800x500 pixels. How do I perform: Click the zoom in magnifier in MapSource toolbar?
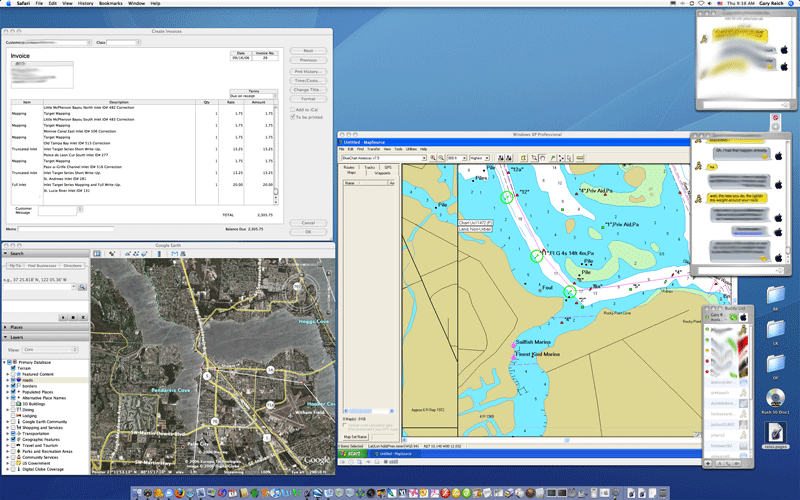(x=433, y=158)
